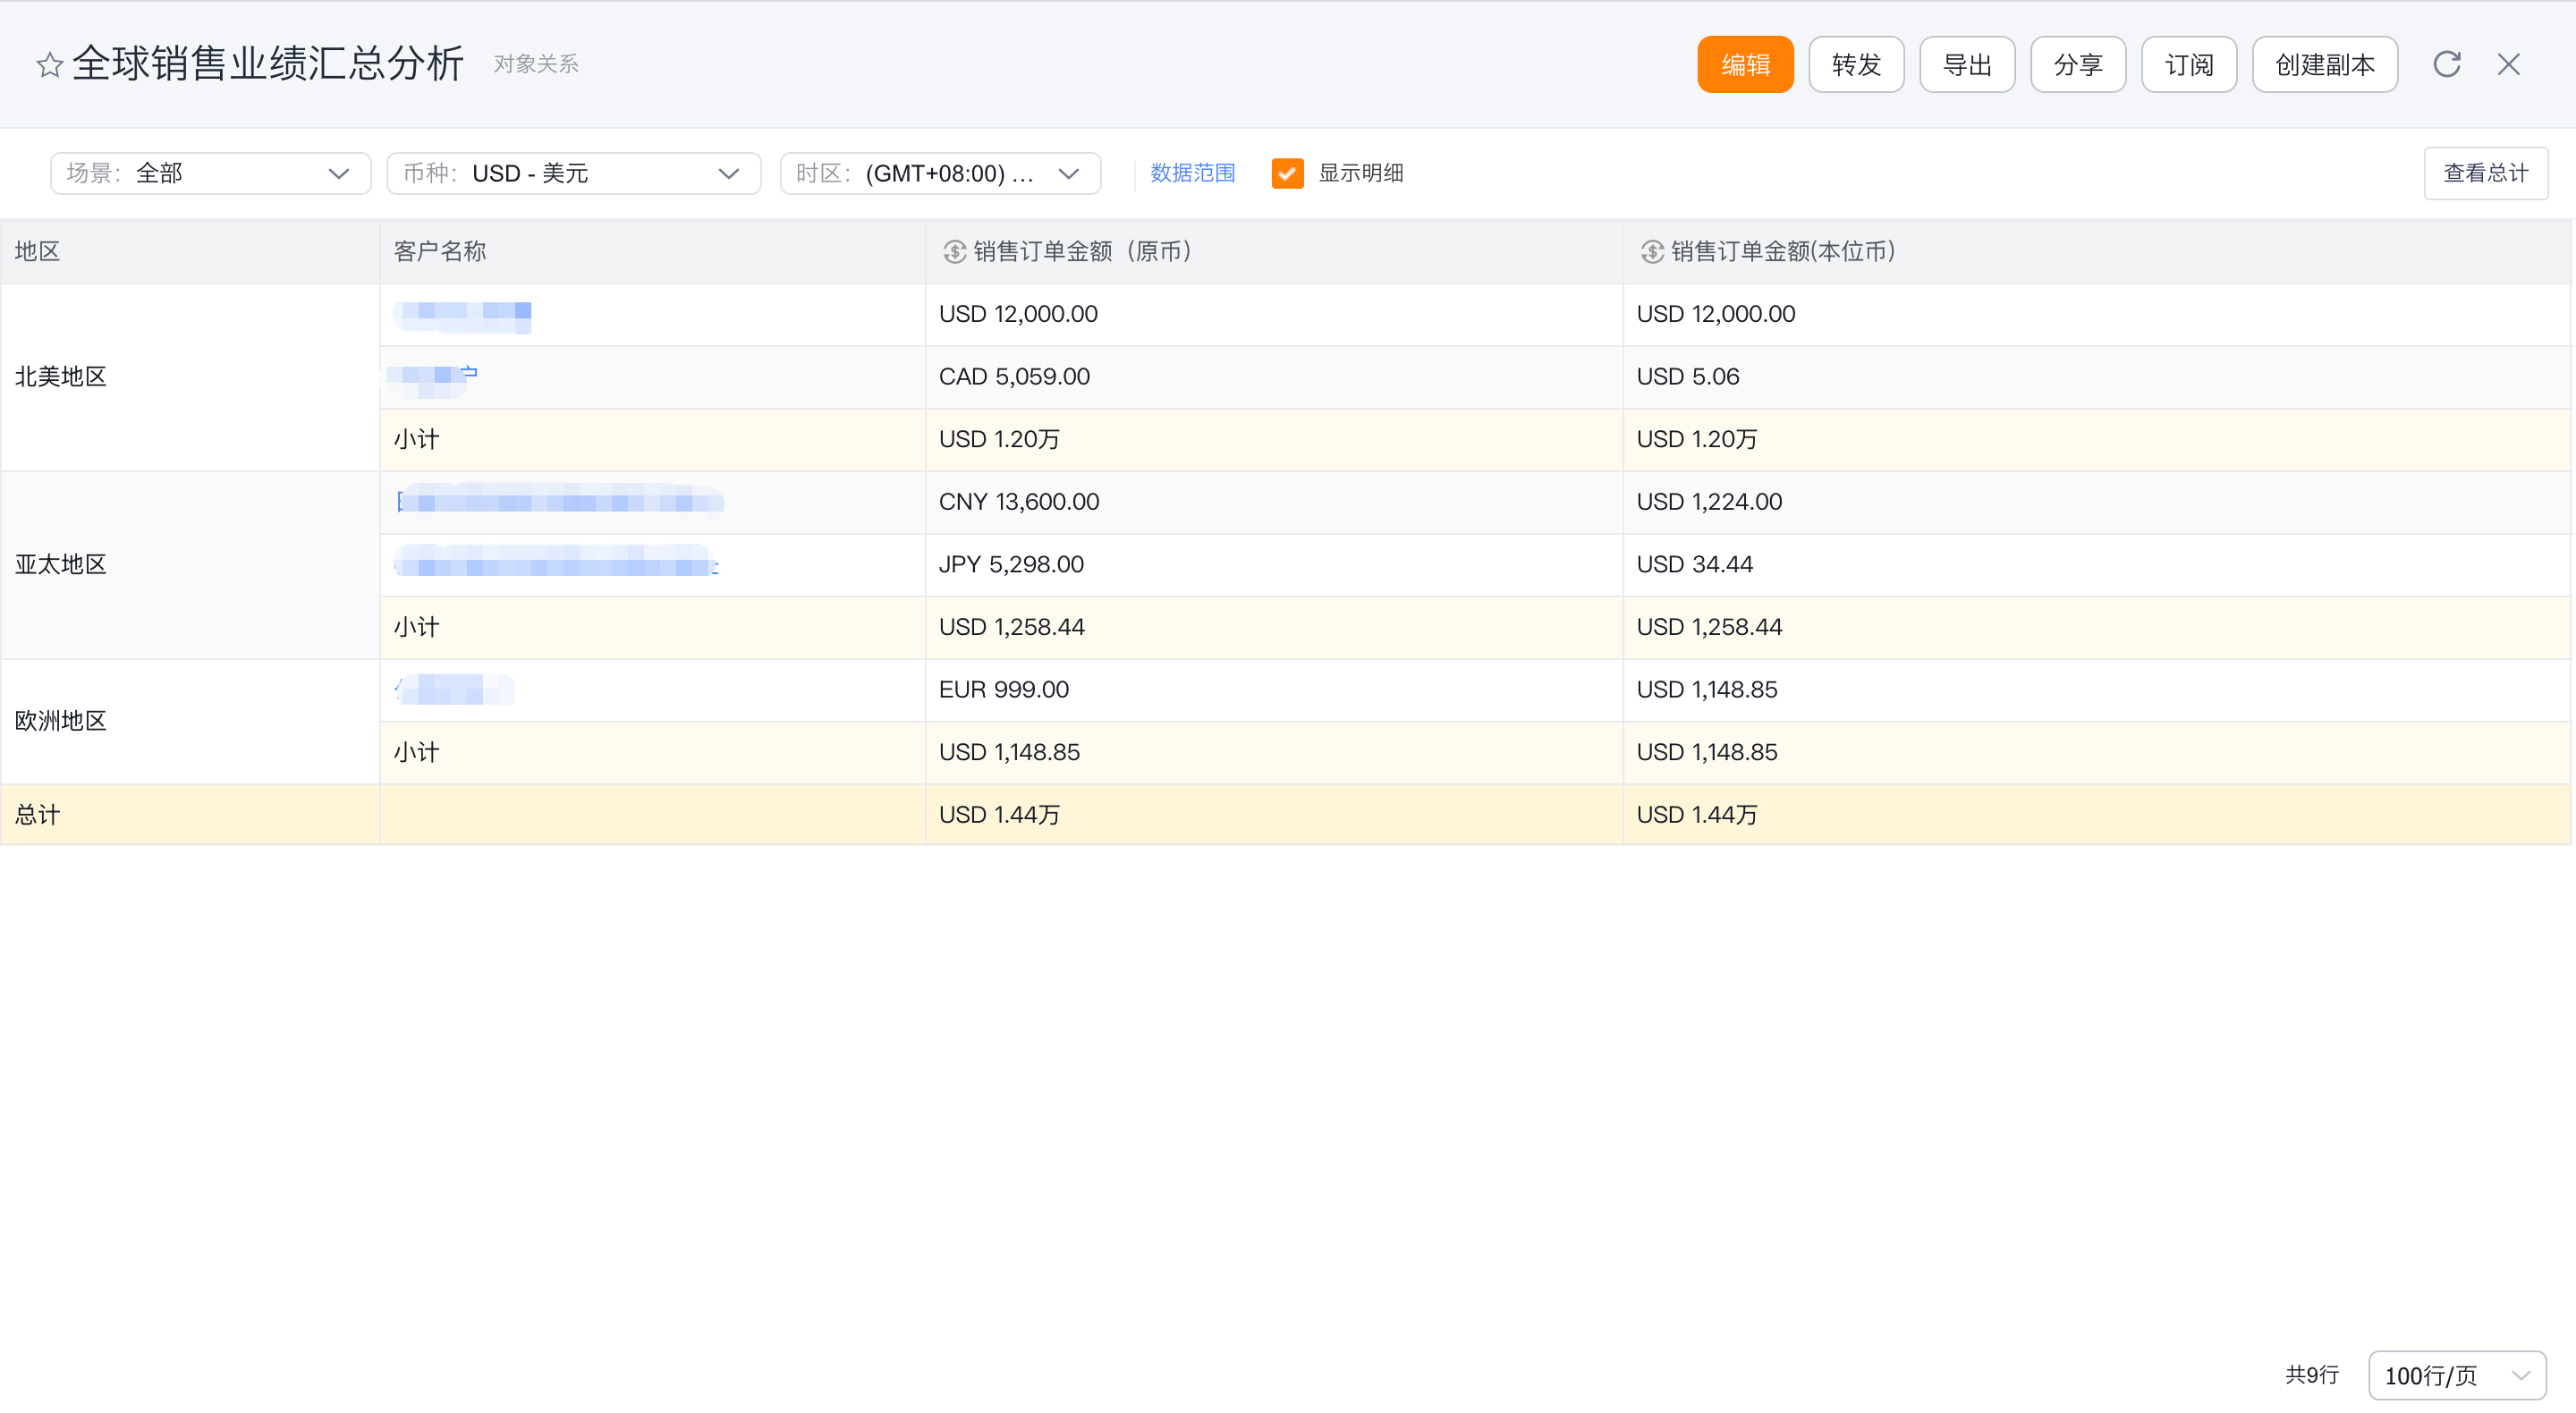Click the refresh icon
The height and width of the screenshot is (1413, 2576).
(2446, 64)
